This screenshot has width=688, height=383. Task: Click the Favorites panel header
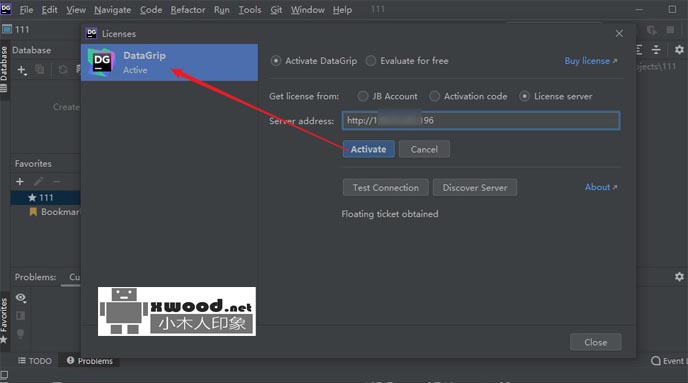[x=33, y=164]
